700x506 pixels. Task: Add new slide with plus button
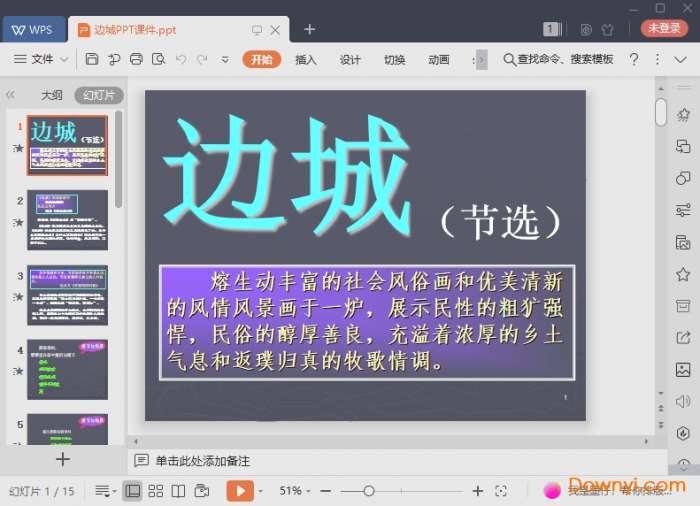click(63, 459)
